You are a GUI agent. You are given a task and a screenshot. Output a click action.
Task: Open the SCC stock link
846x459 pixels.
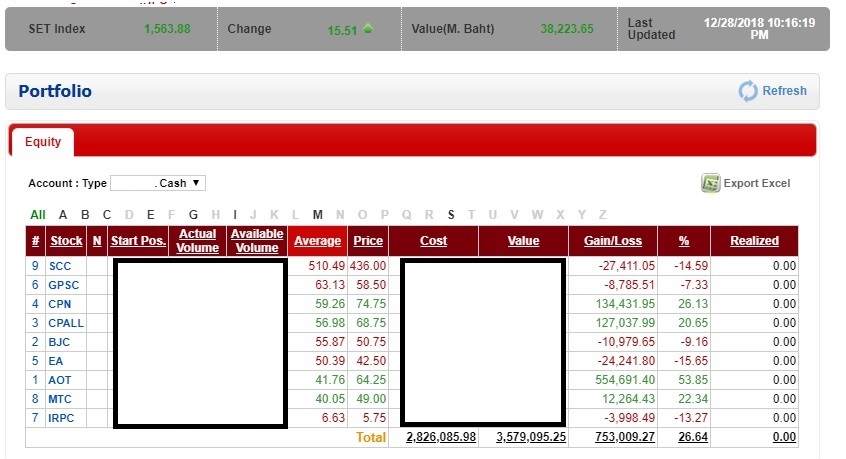pyautogui.click(x=60, y=266)
